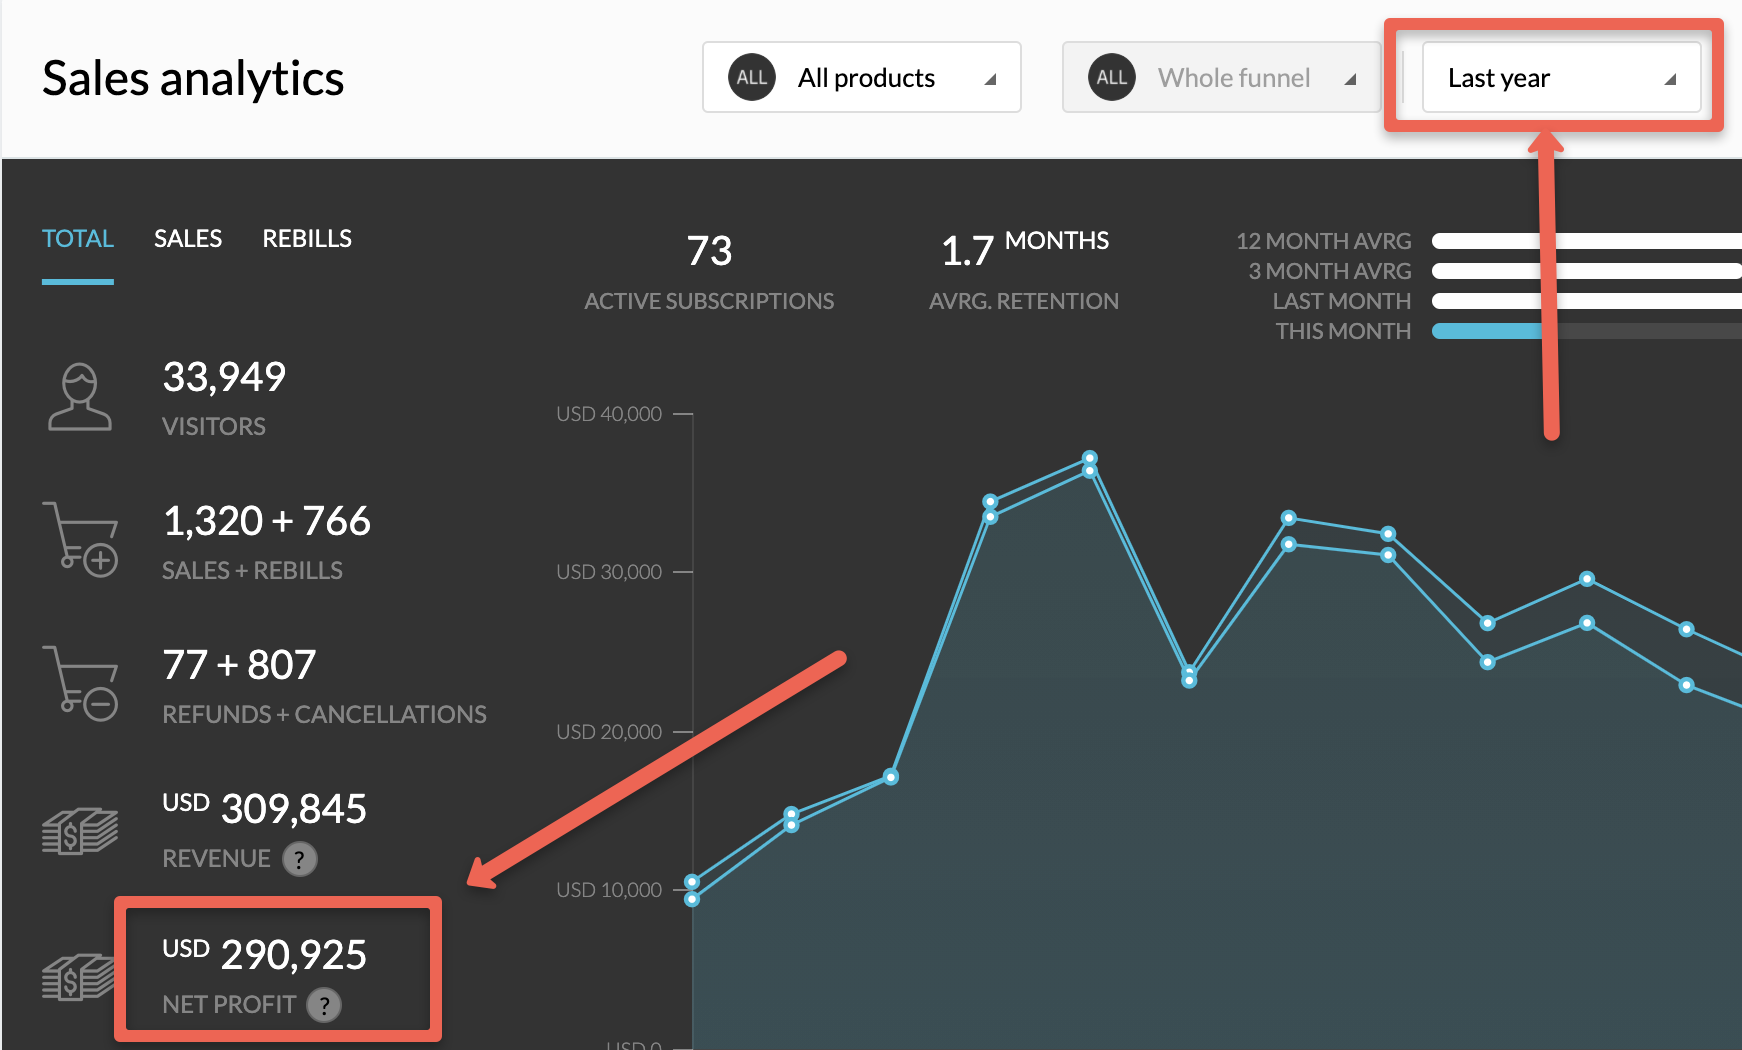Viewport: 1742px width, 1050px height.
Task: Click the money stack icon beside Revenue
Action: [80, 832]
